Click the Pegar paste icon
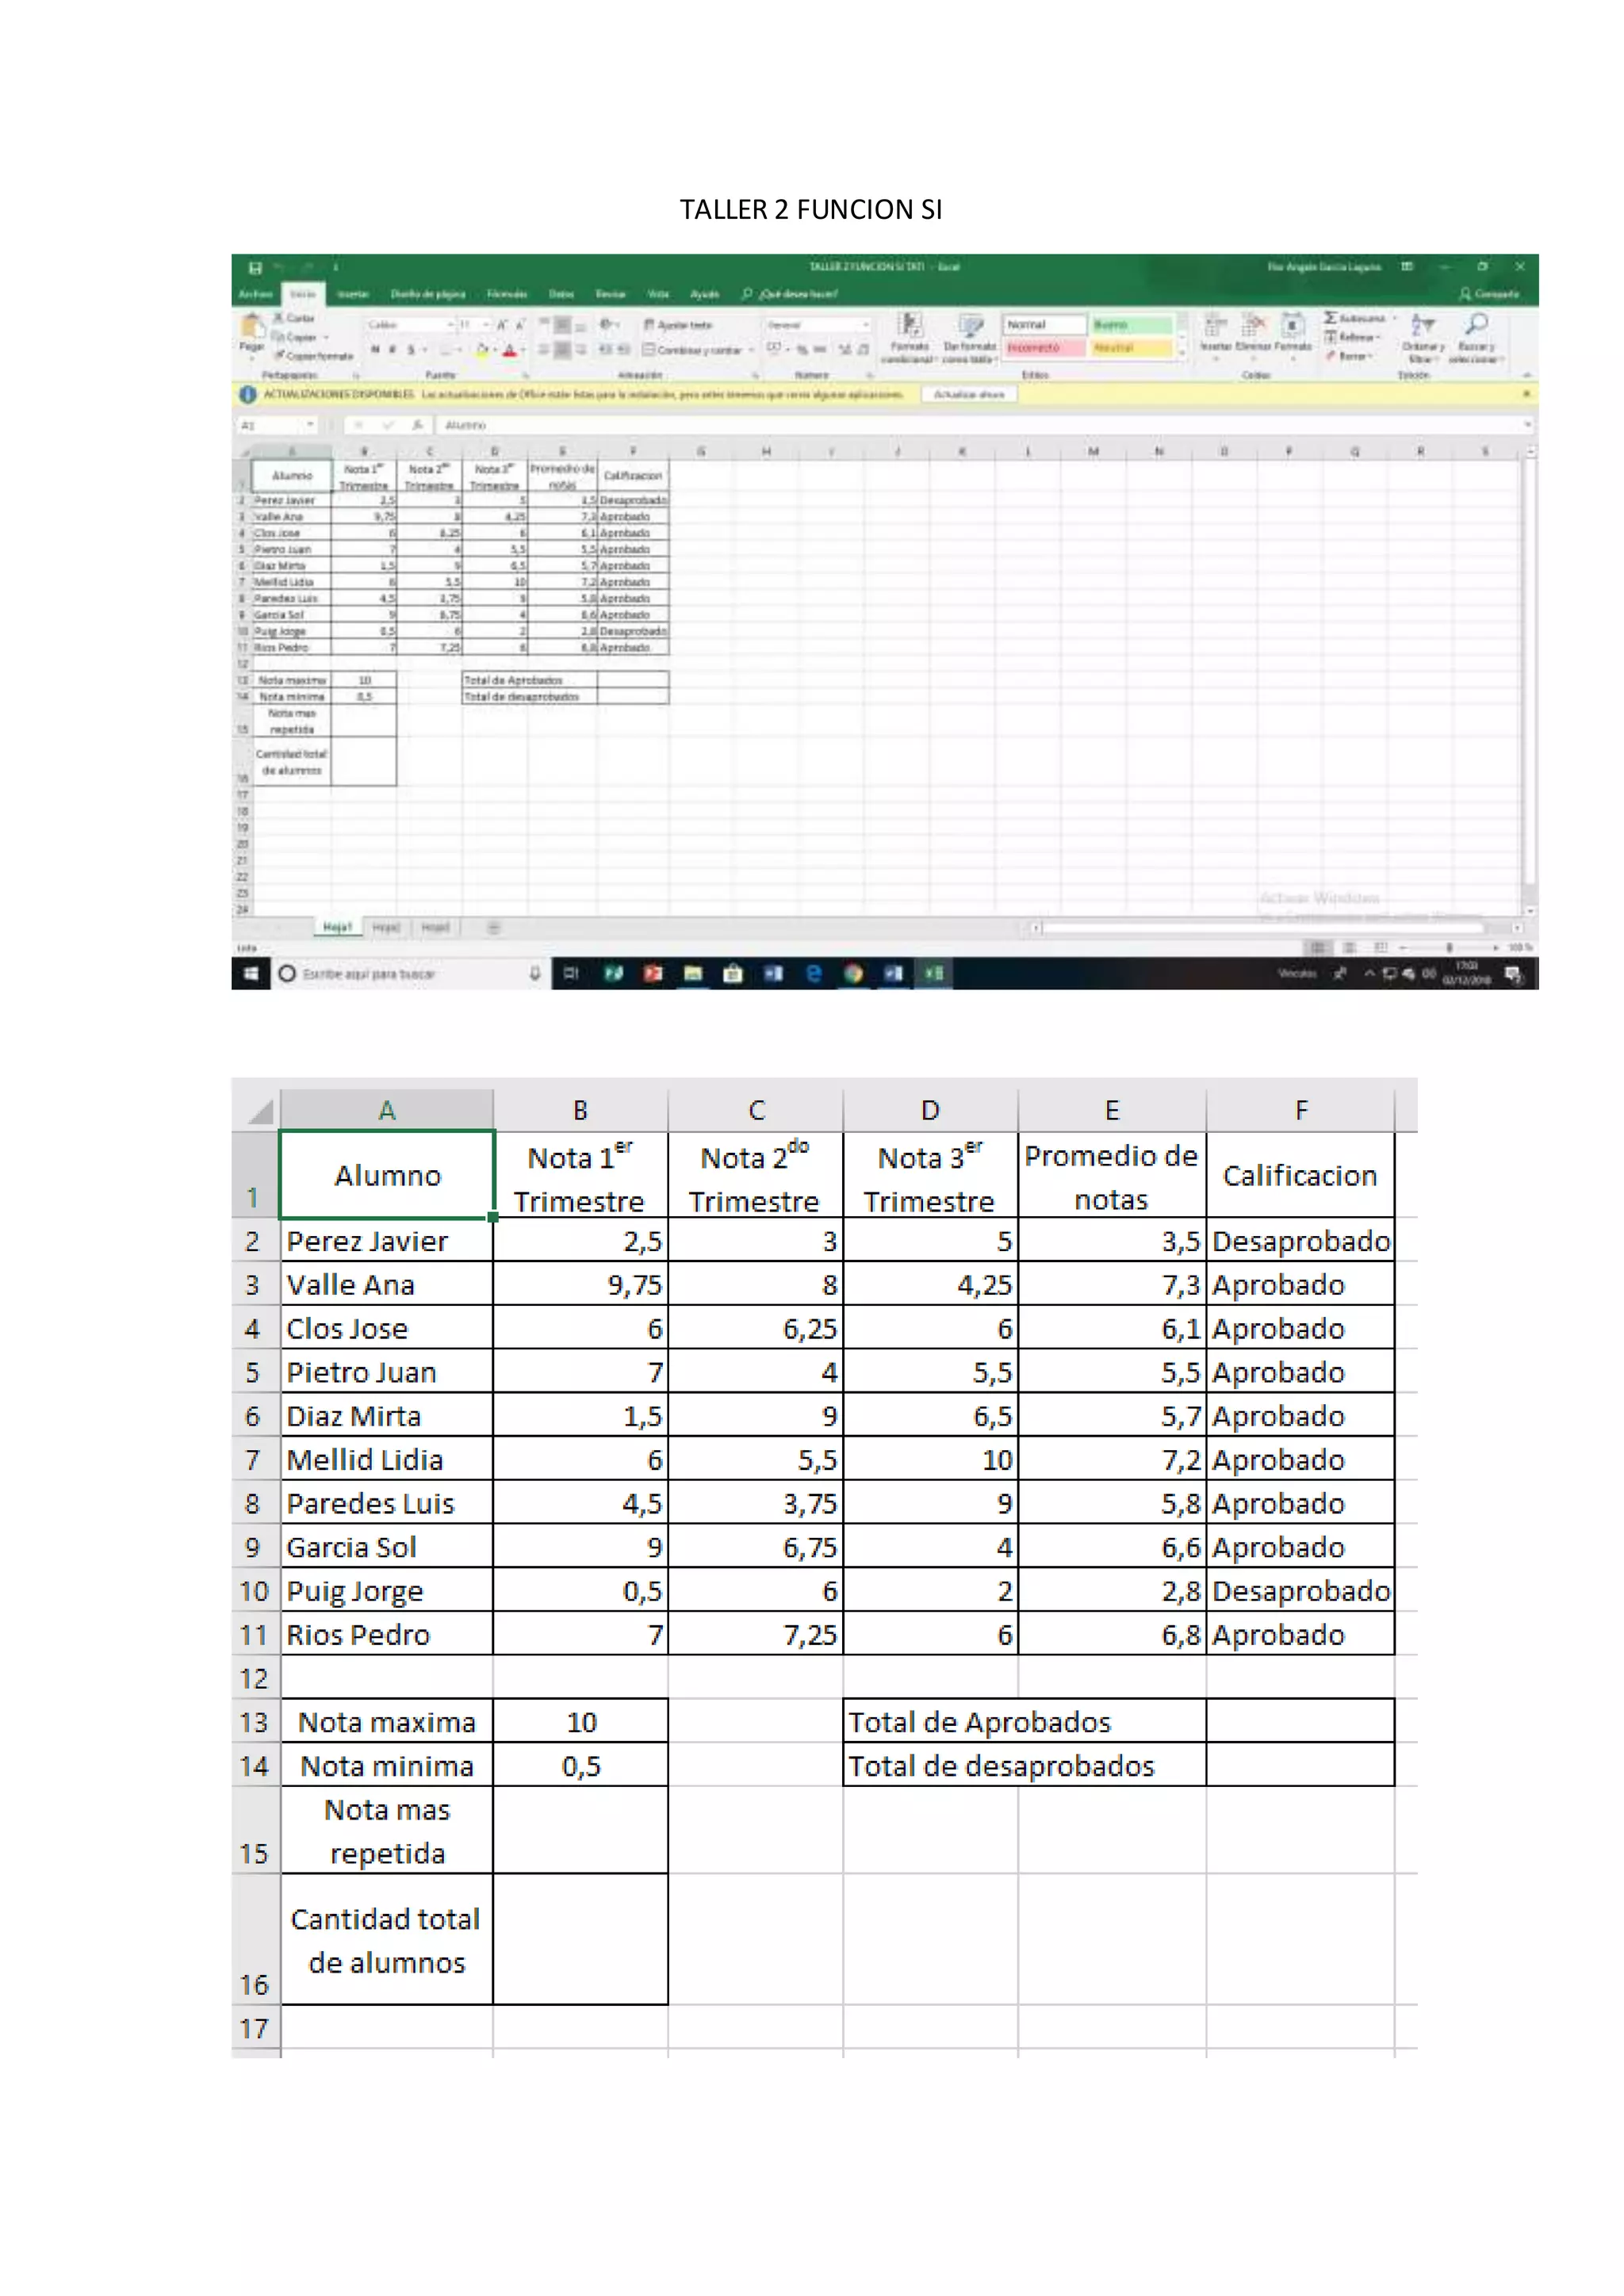Viewport: 1624px width, 2296px height. [x=251, y=328]
